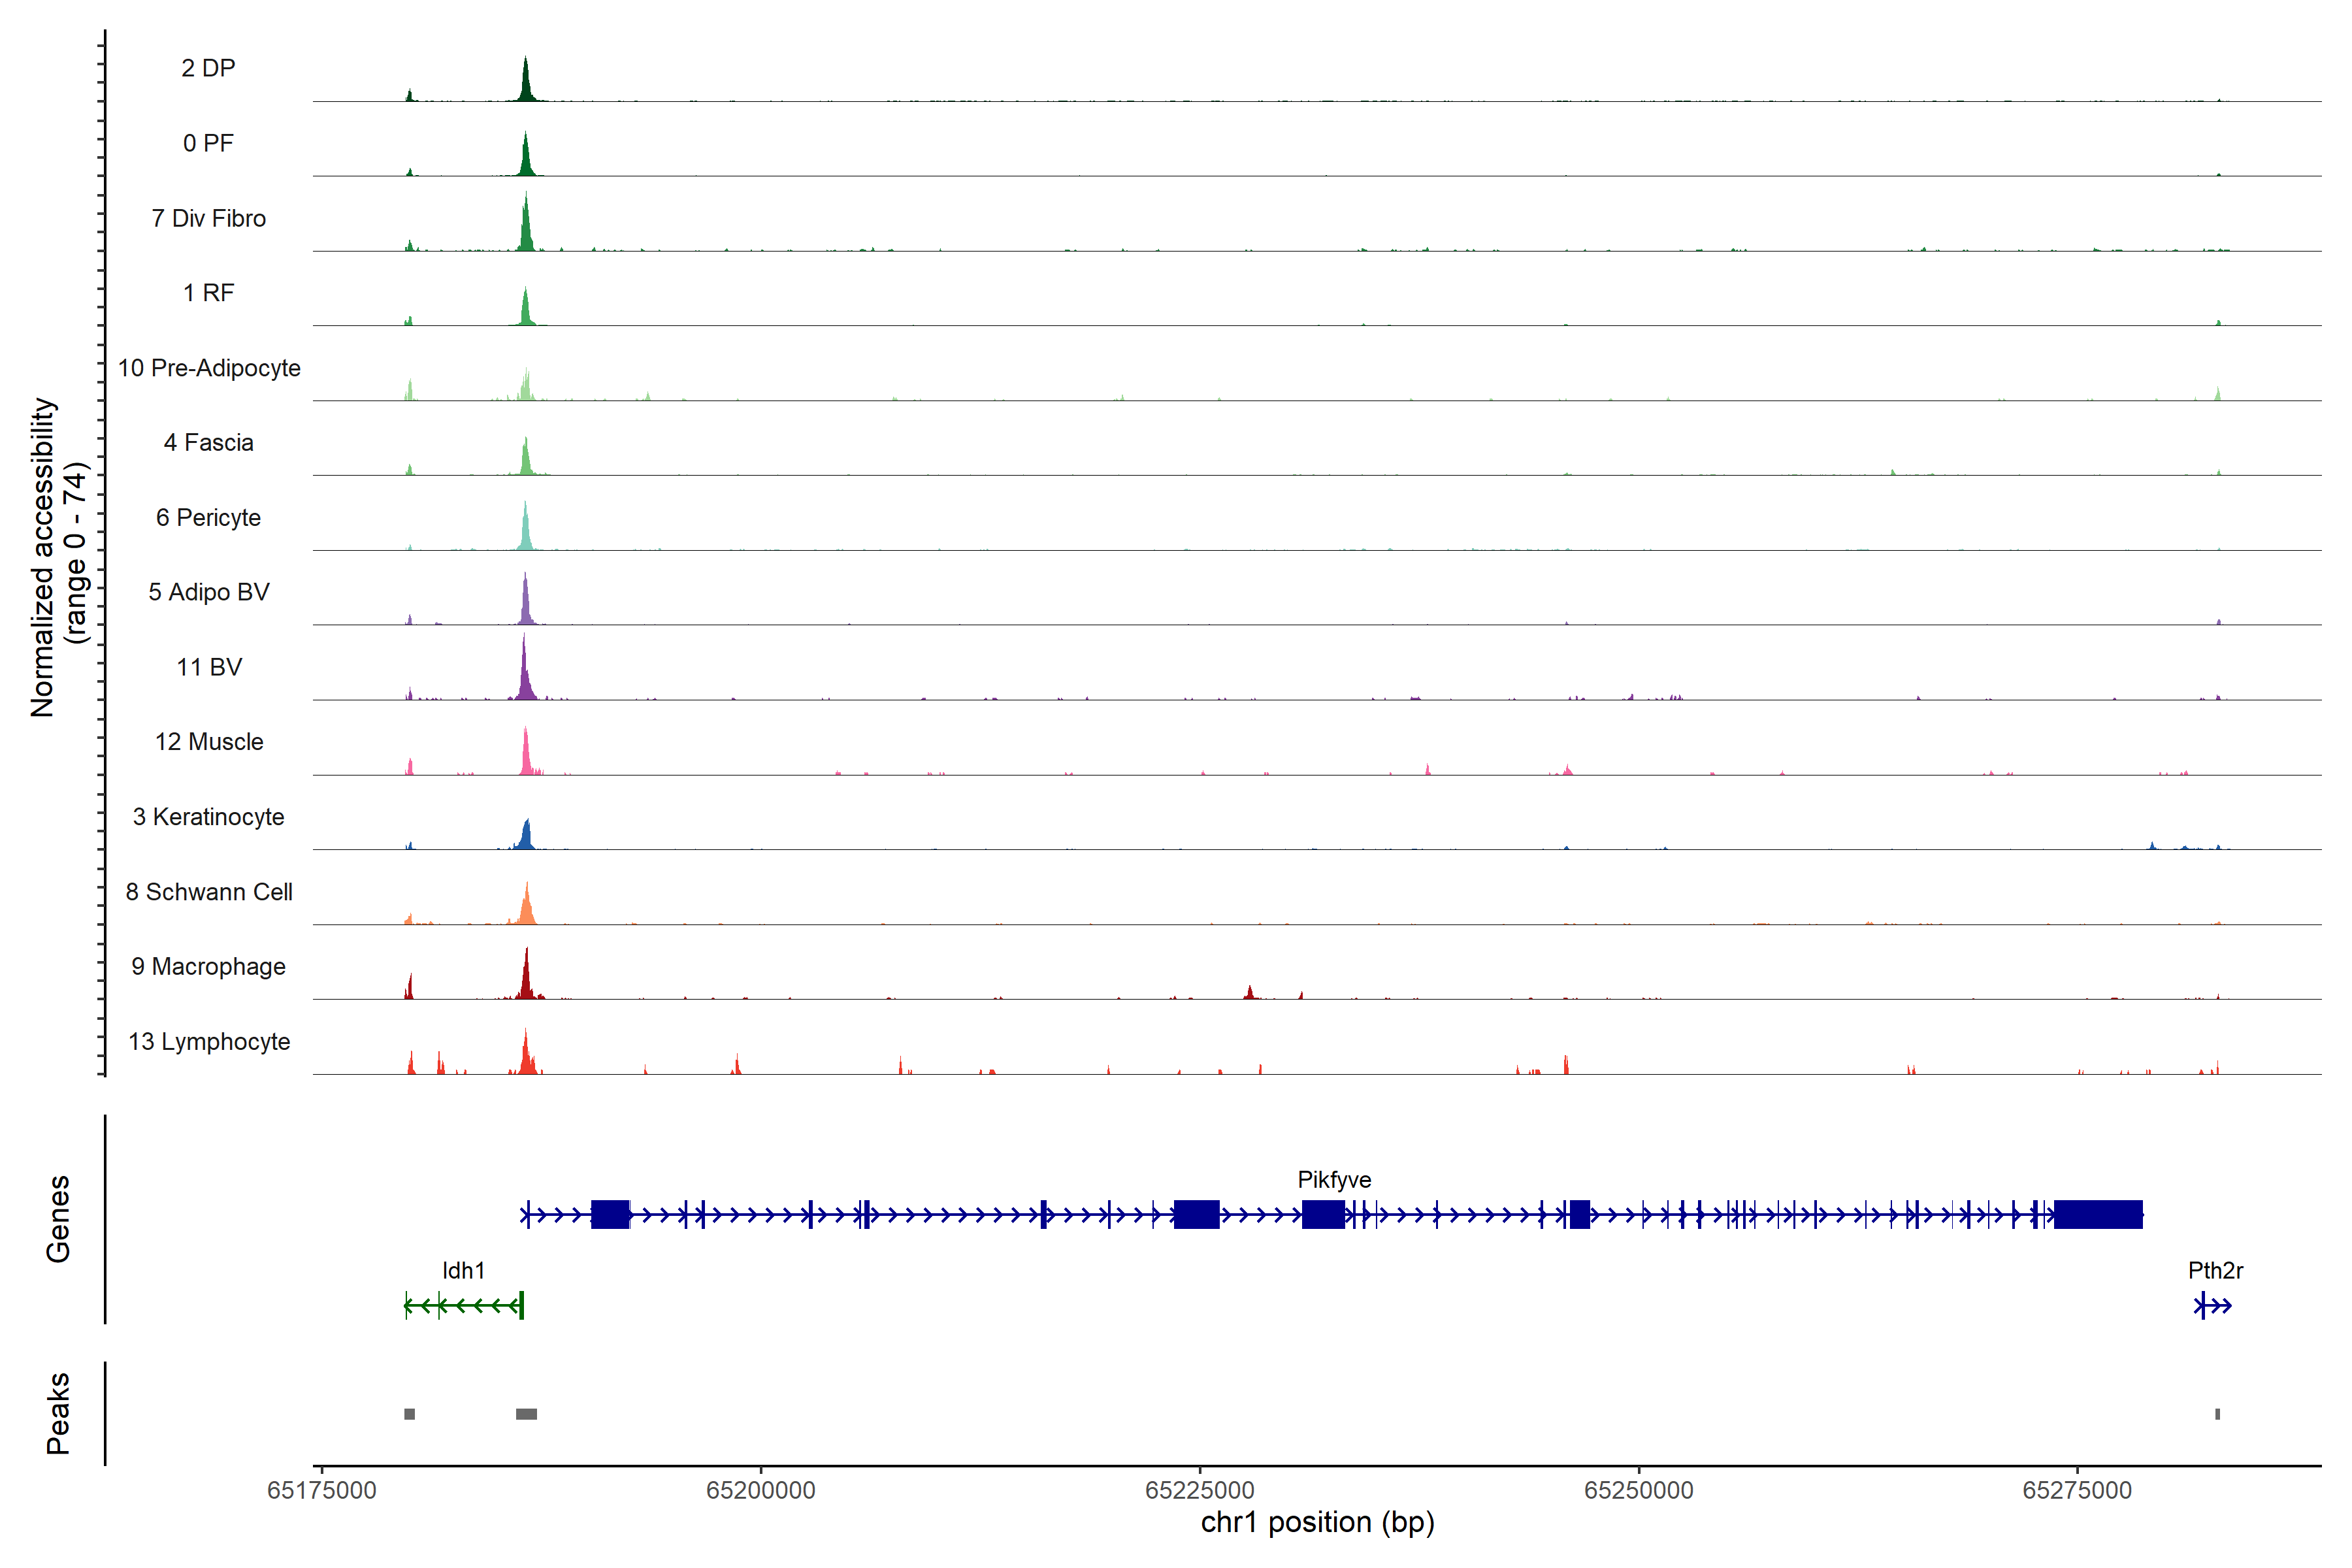
Task: Click the 8 Schwann Cell track label
Action: tap(209, 892)
